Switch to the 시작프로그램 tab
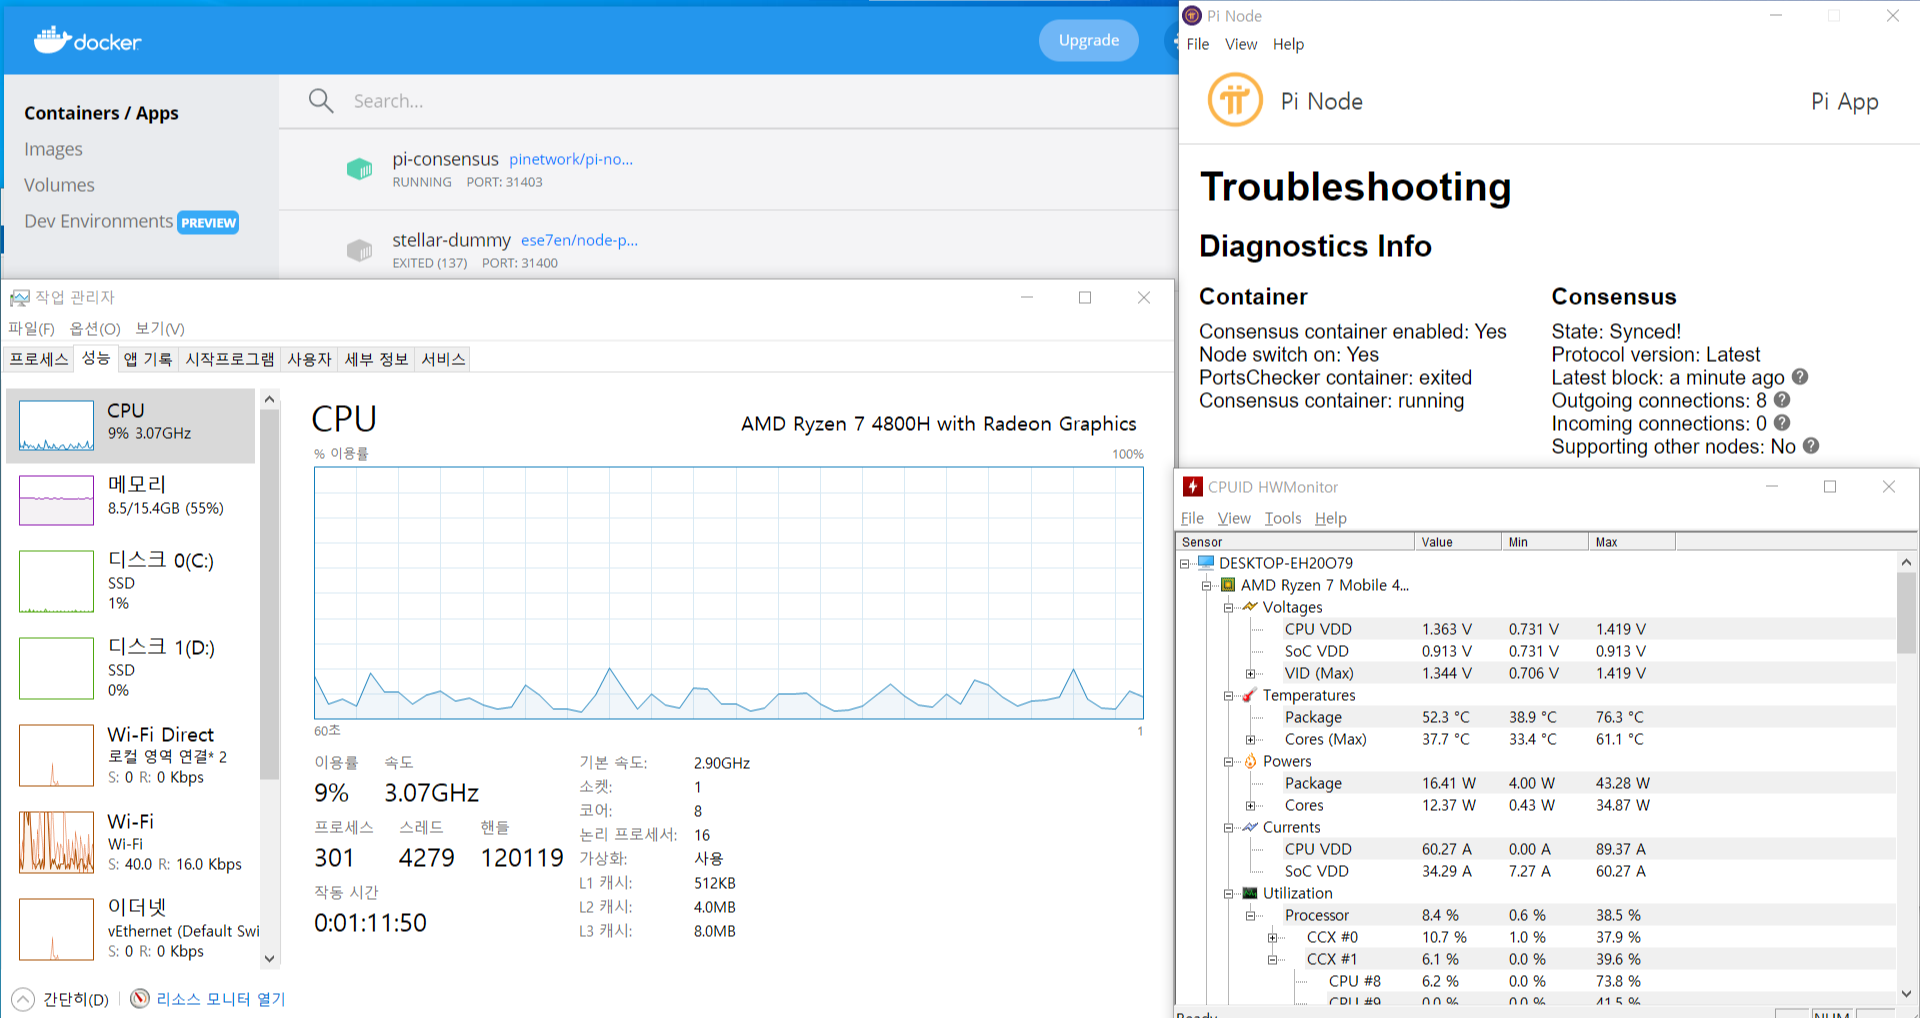The image size is (1920, 1018). [x=230, y=359]
